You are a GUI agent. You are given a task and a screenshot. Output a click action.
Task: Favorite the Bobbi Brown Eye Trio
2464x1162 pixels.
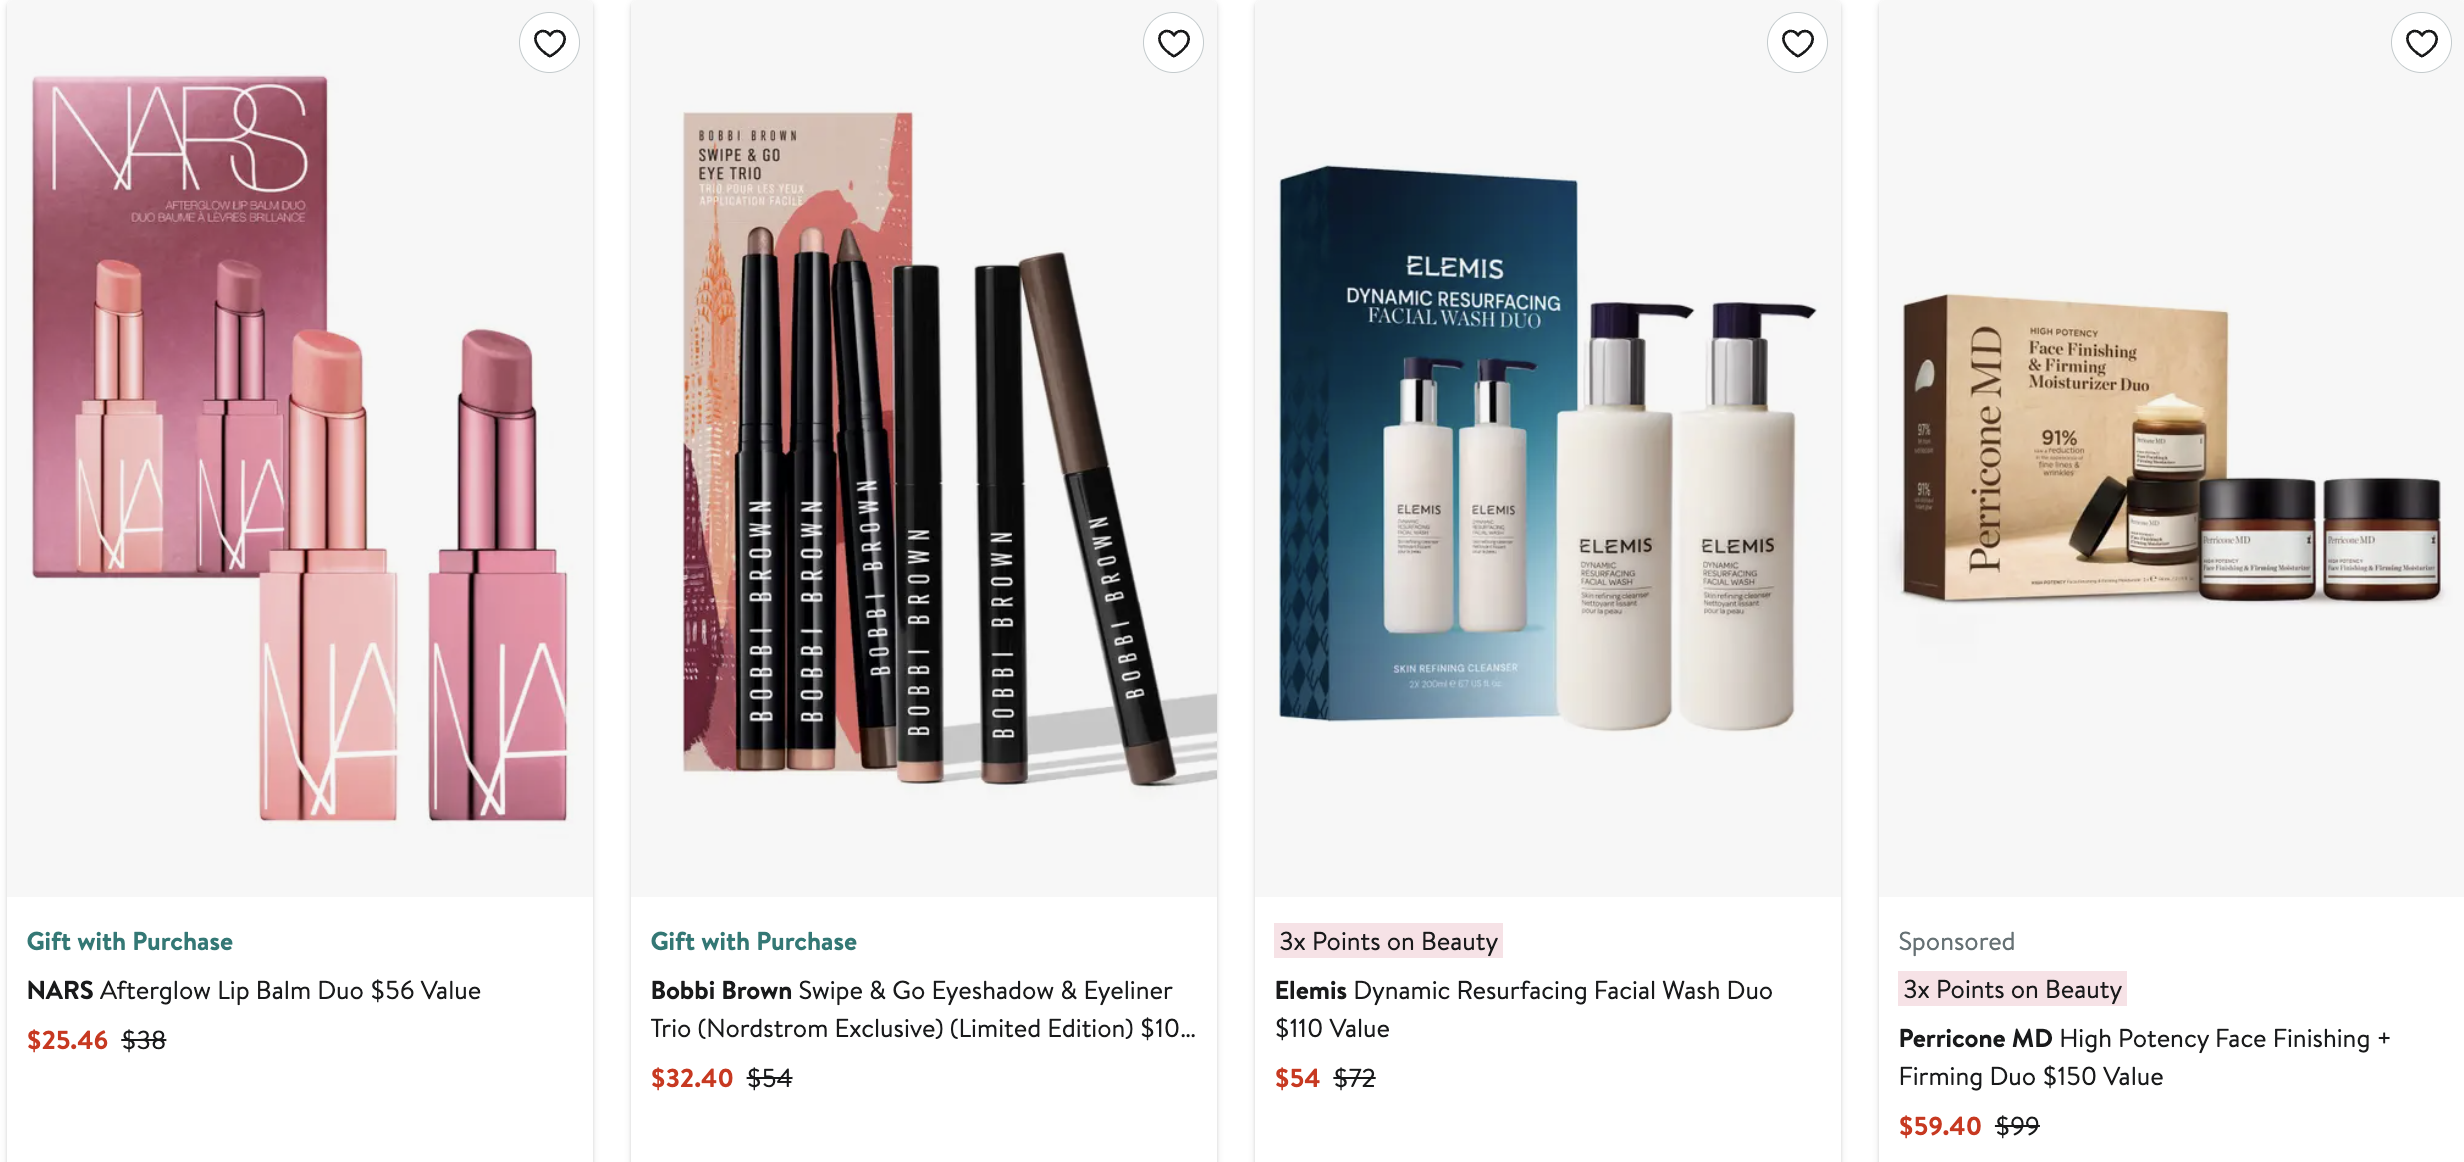point(1173,43)
